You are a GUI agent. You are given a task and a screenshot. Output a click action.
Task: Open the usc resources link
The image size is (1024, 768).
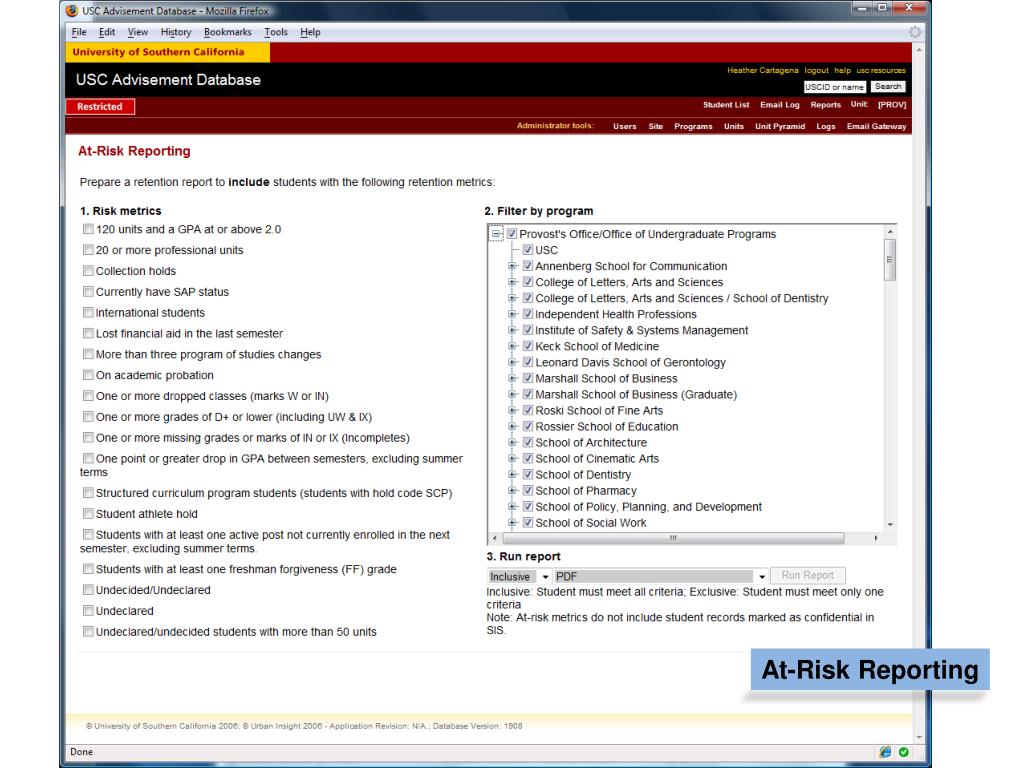pyautogui.click(x=881, y=71)
